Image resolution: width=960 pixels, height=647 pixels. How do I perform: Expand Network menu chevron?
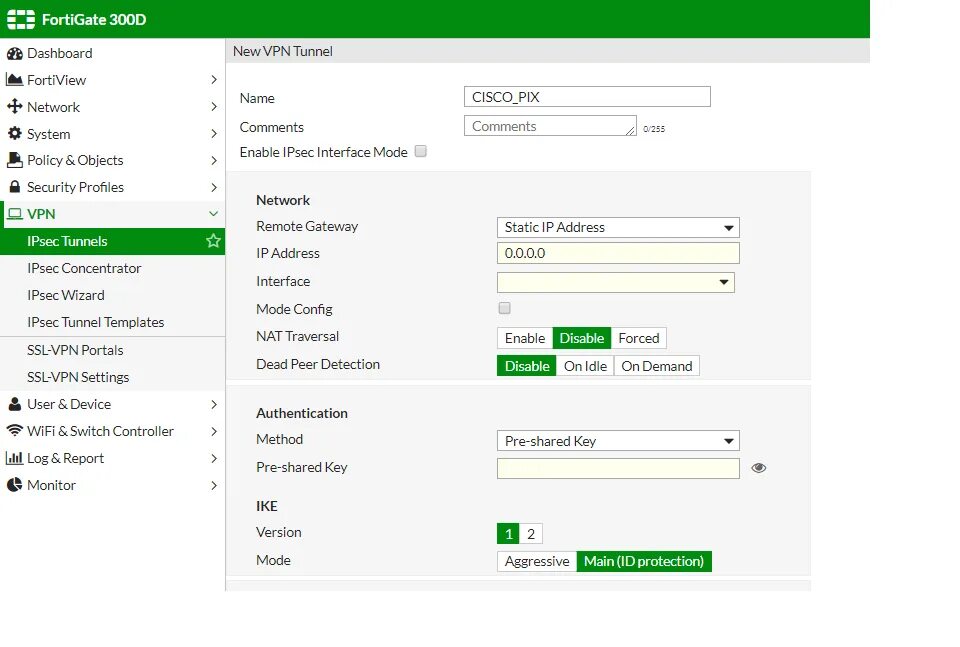coord(214,107)
